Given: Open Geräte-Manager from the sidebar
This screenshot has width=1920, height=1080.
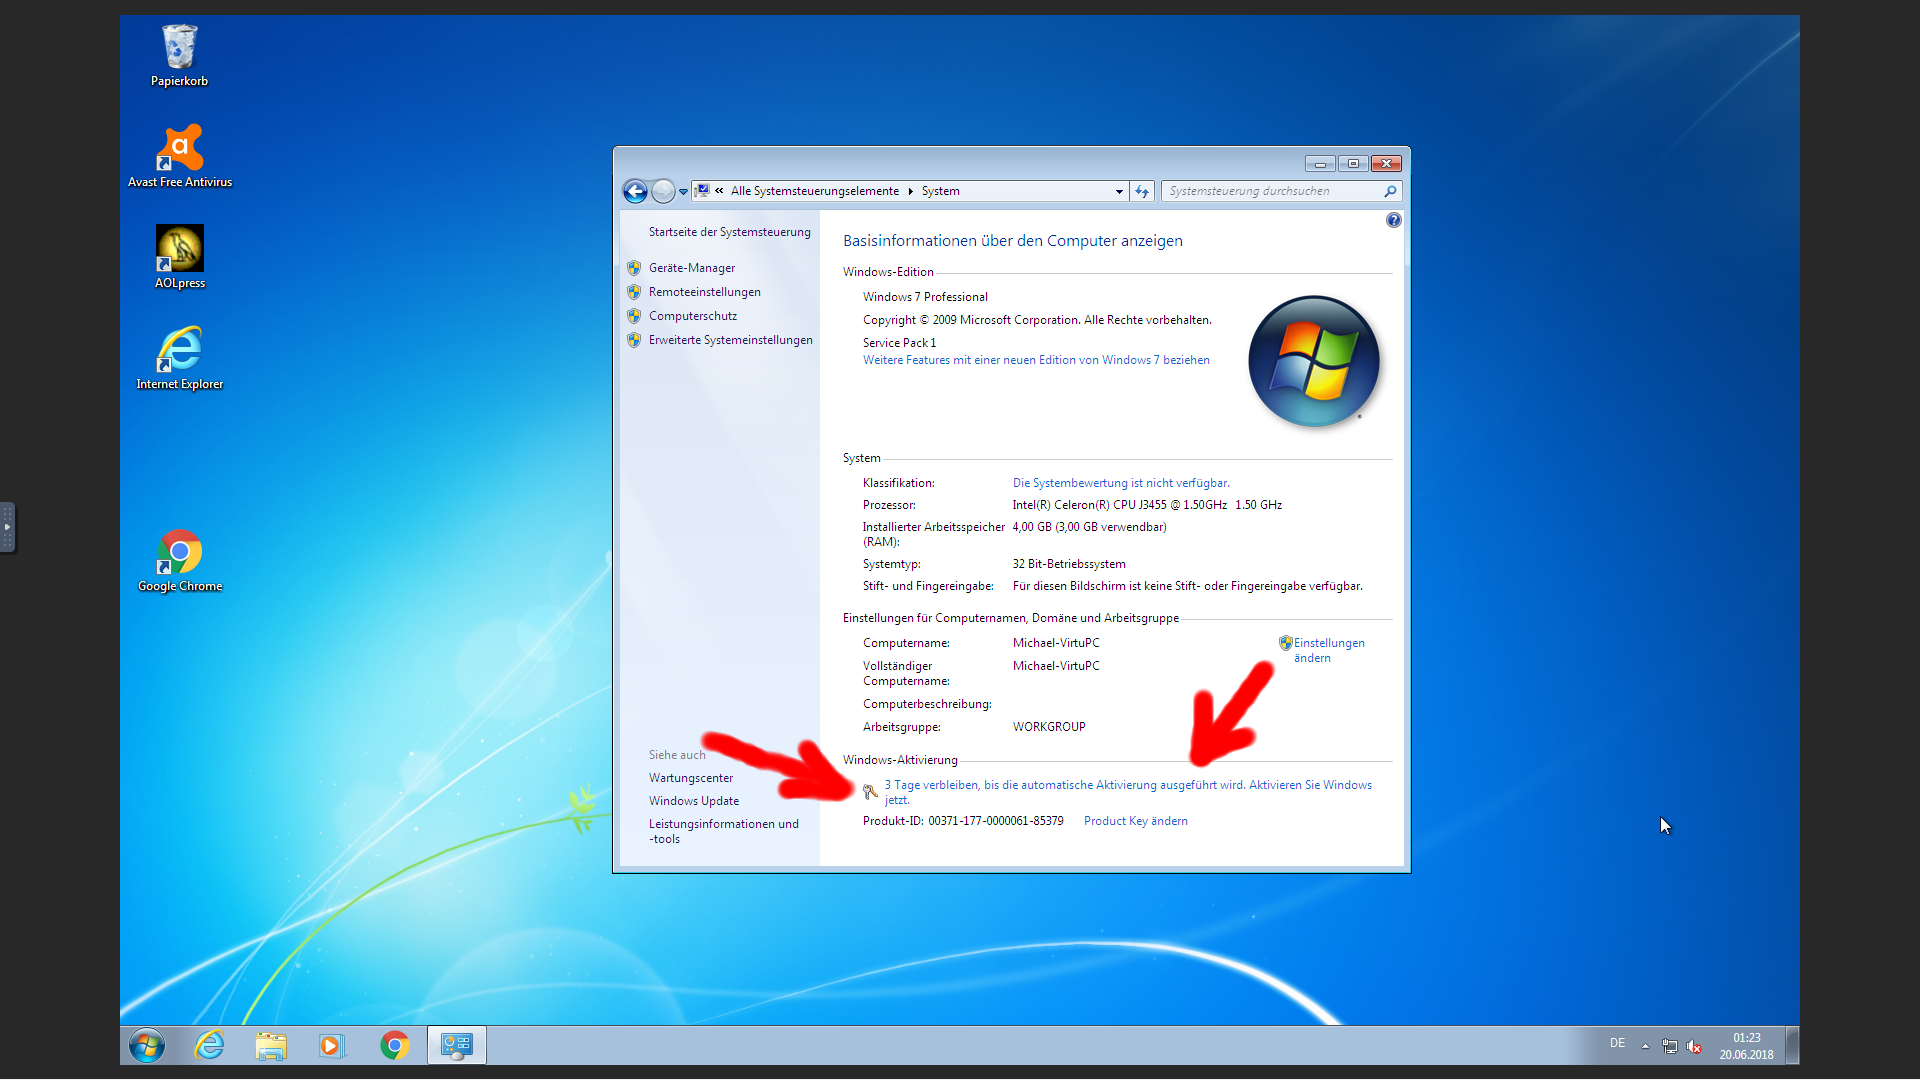Looking at the screenshot, I should (x=692, y=268).
